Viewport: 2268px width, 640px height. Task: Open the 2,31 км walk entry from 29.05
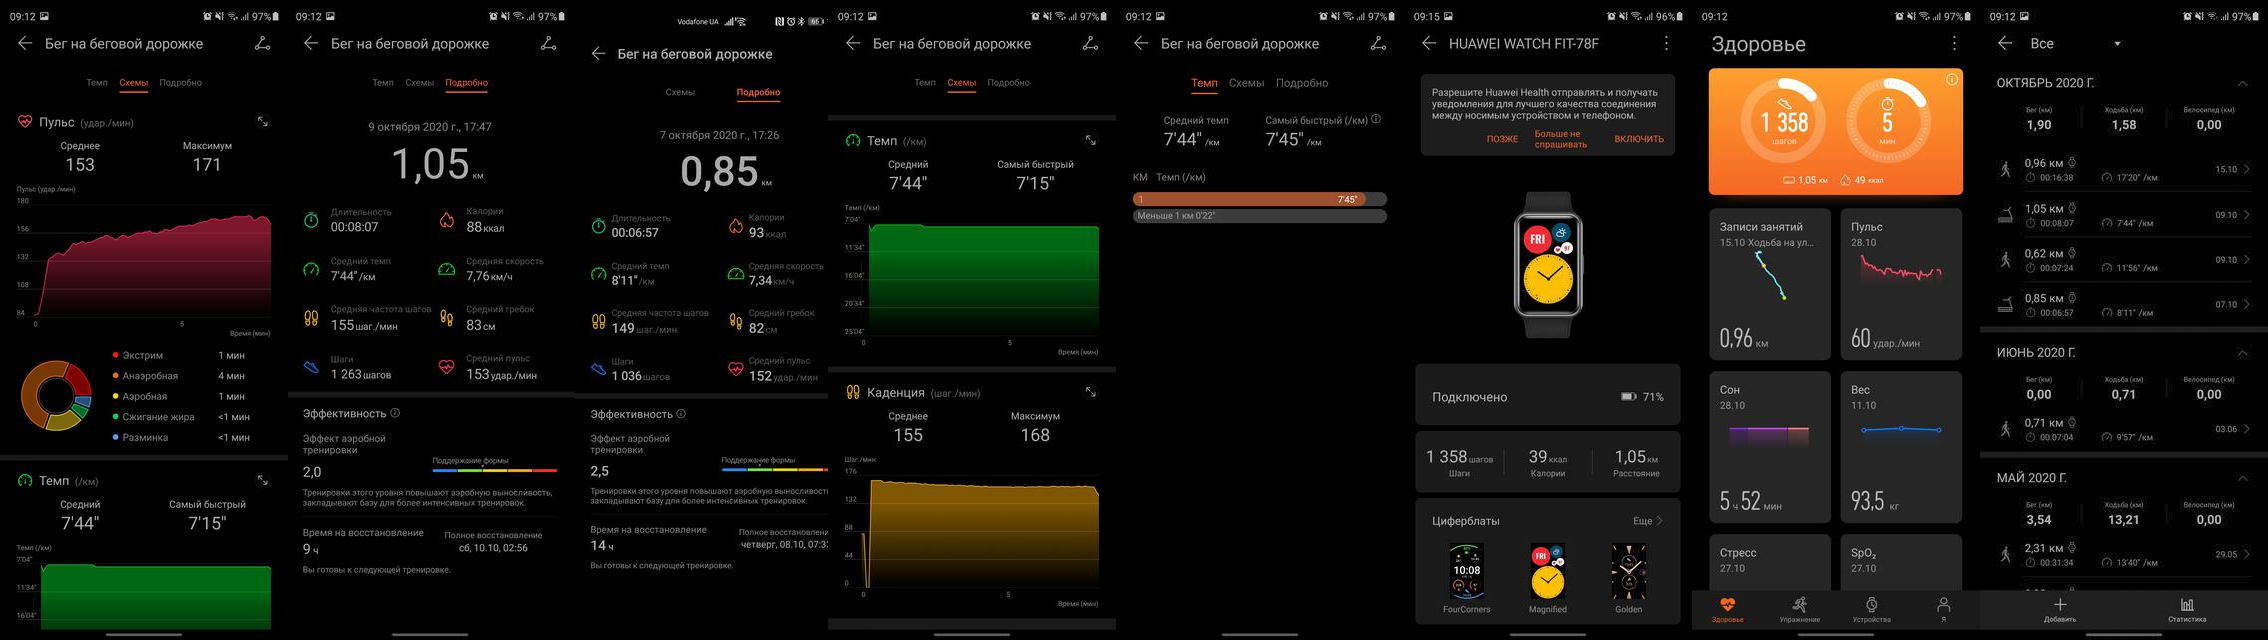coord(2124,554)
